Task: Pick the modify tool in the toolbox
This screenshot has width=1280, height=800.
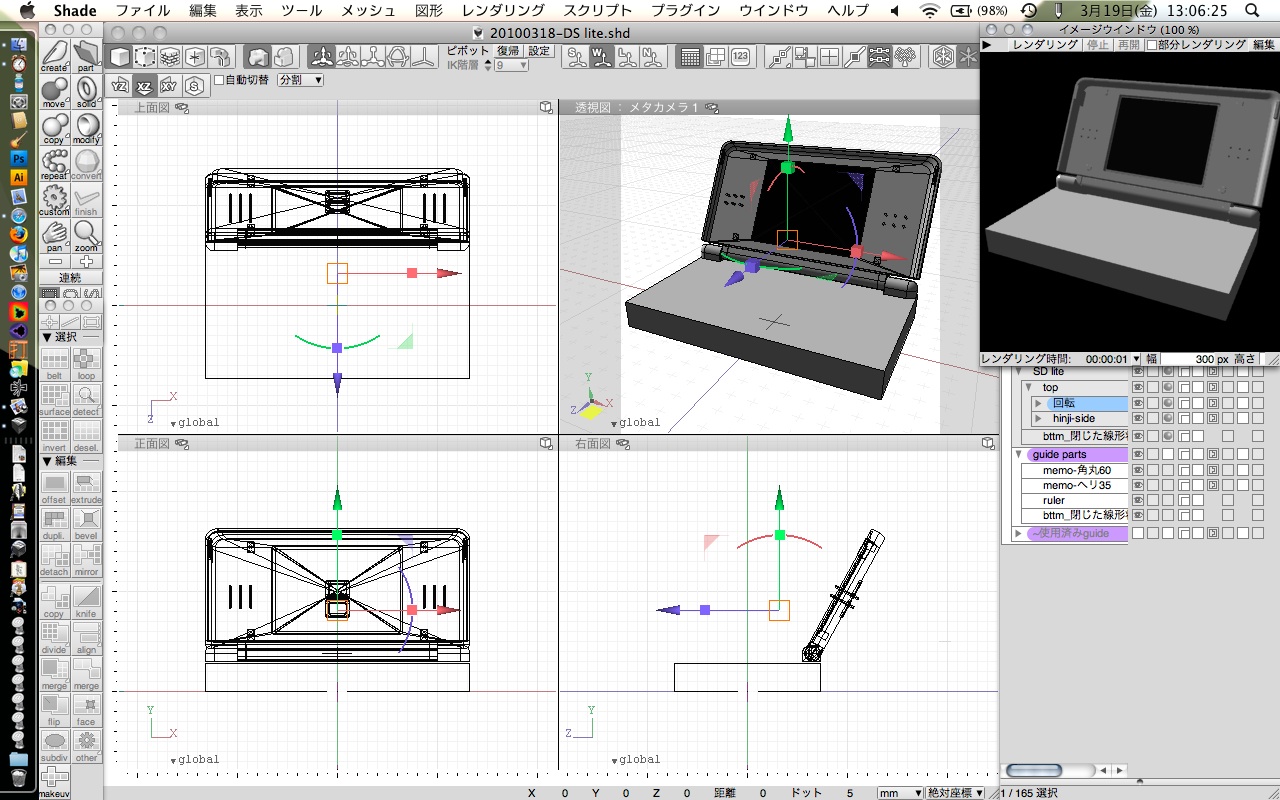Action: (x=87, y=128)
